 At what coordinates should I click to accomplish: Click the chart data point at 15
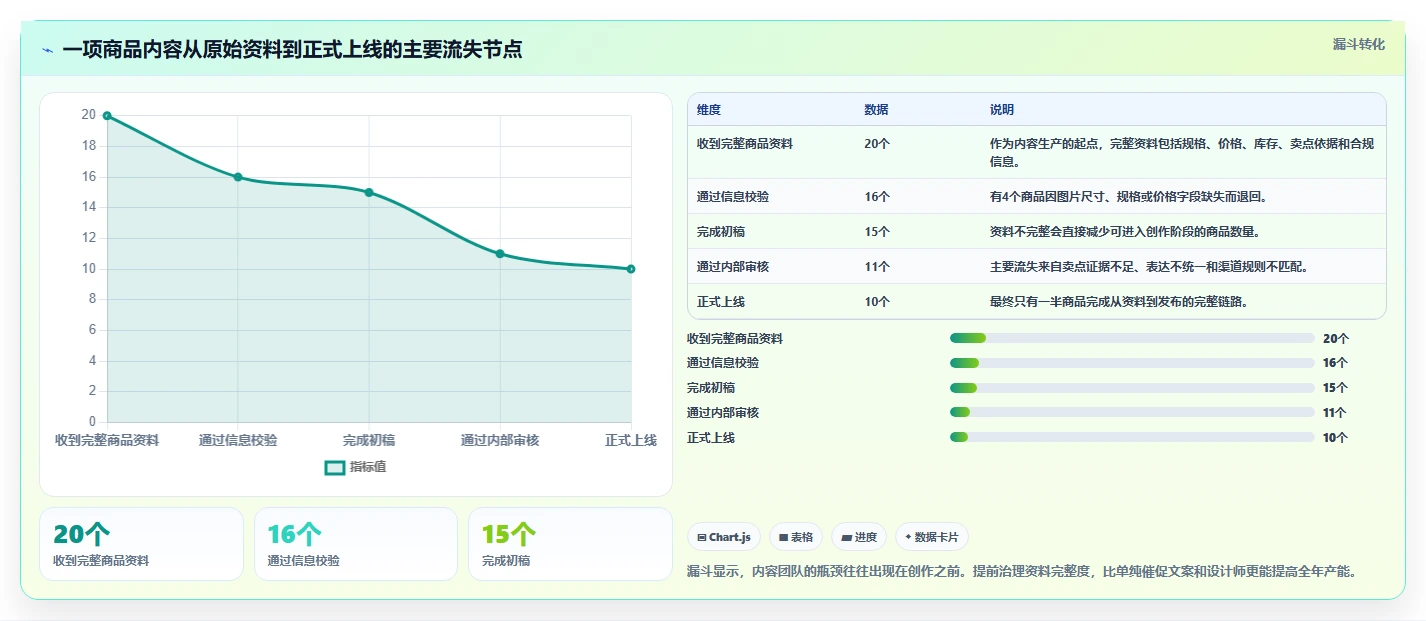coord(369,192)
